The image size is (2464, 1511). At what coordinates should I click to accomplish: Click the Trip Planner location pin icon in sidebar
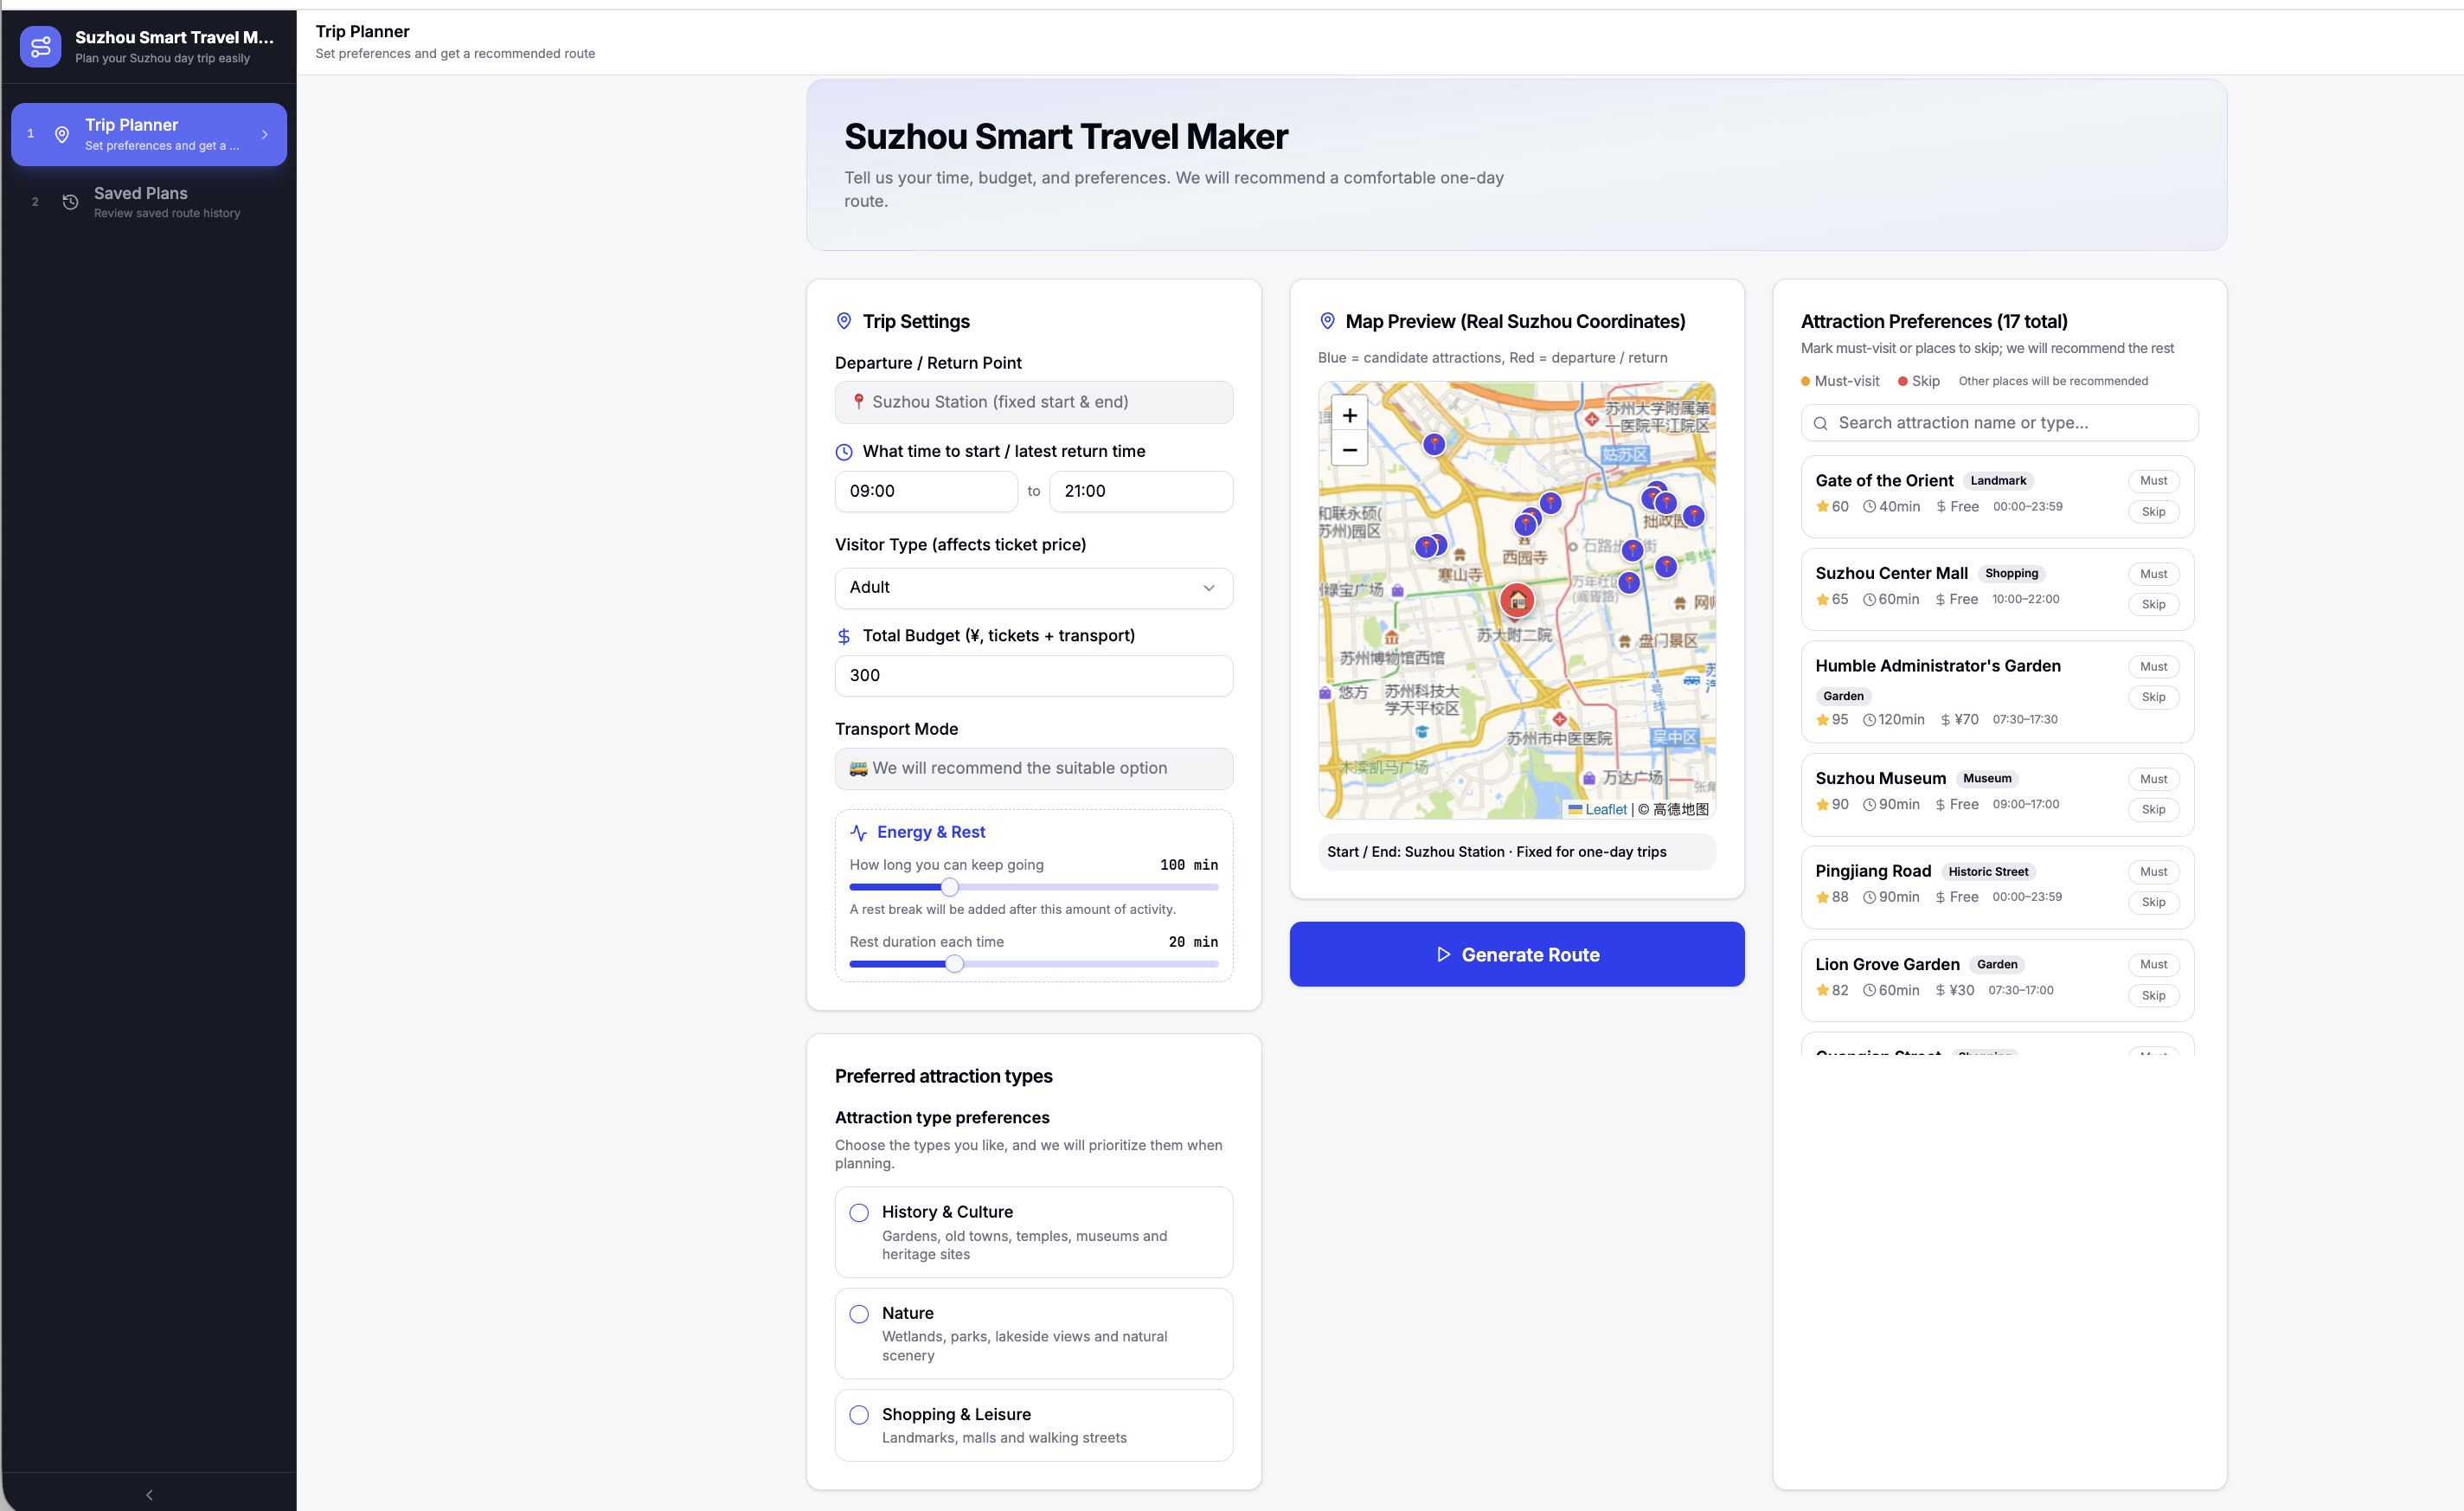[x=62, y=134]
